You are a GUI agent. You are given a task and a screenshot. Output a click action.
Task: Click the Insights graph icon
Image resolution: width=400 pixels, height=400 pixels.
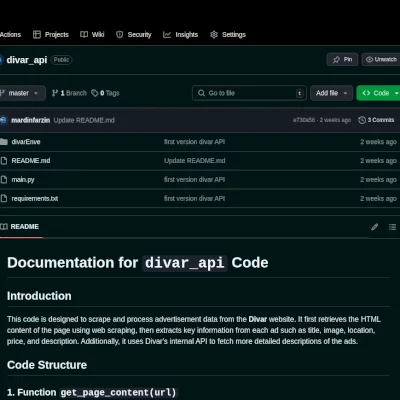point(167,34)
